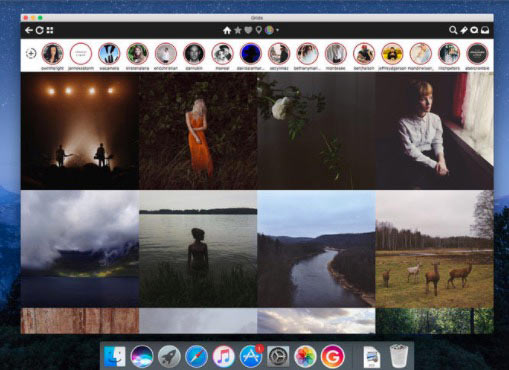Open the blue silhouette story avatar
This screenshot has height=370, width=509.
(251, 53)
